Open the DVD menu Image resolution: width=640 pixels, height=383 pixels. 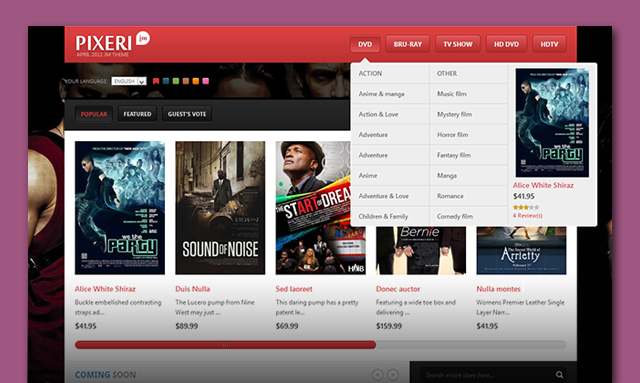click(365, 44)
